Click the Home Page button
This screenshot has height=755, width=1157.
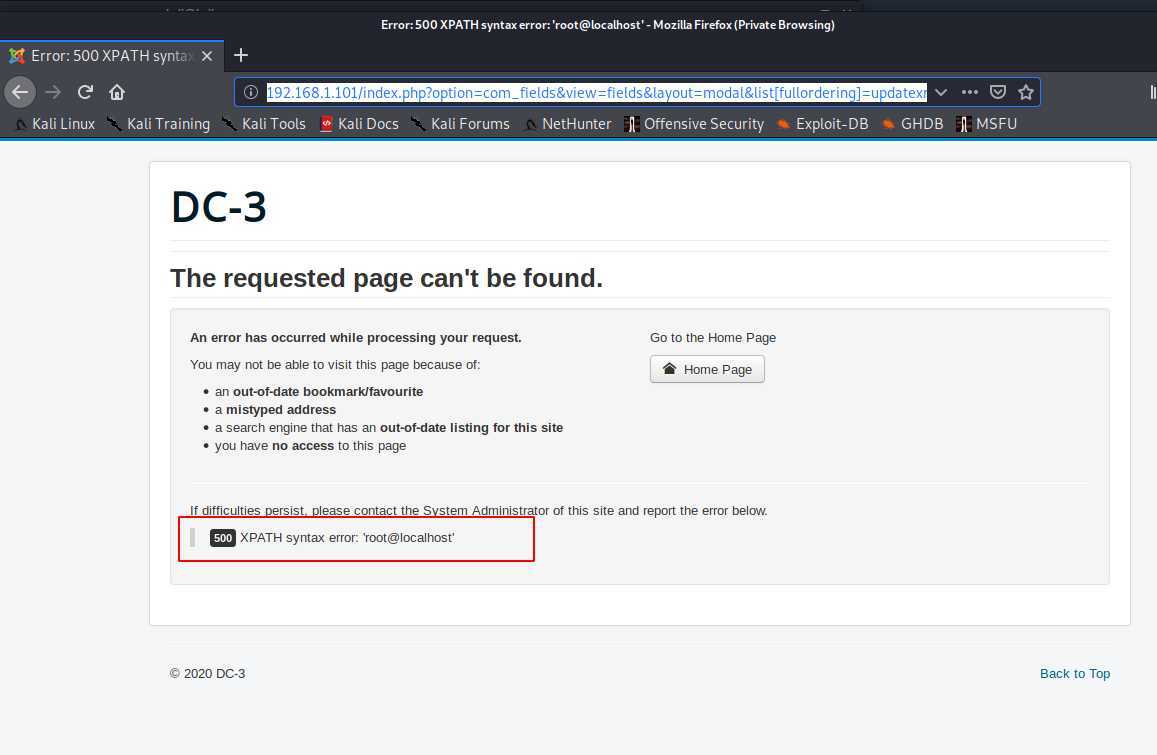click(x=707, y=369)
